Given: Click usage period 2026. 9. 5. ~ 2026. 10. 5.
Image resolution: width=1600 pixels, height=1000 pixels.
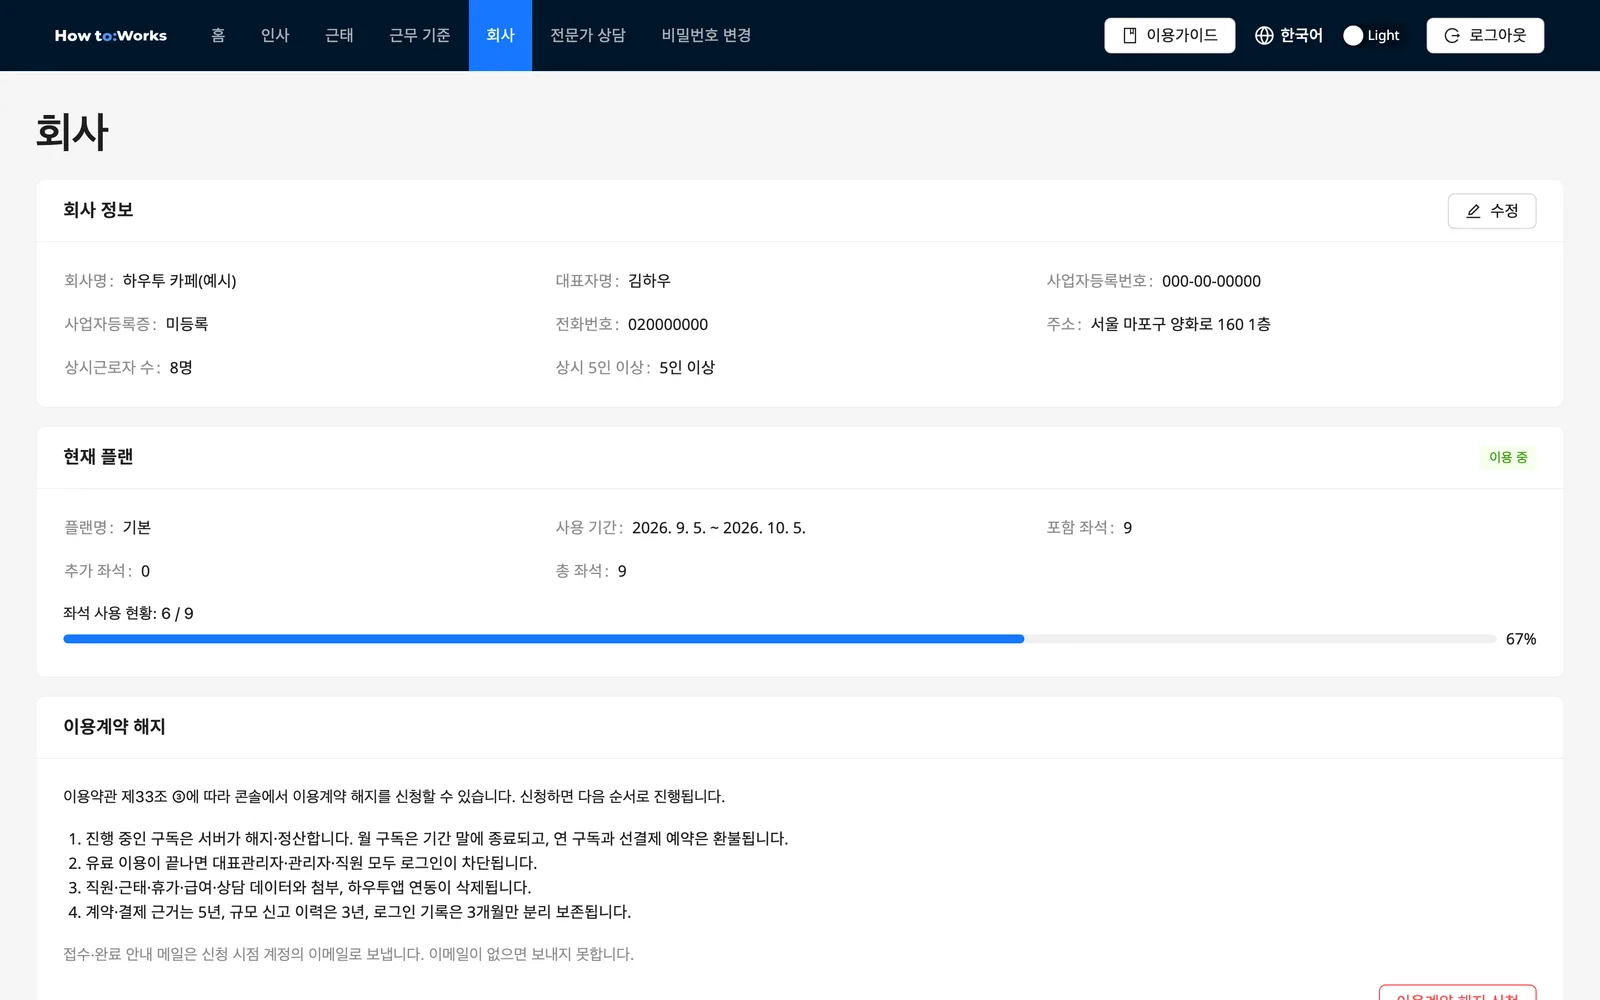Looking at the screenshot, I should 719,527.
